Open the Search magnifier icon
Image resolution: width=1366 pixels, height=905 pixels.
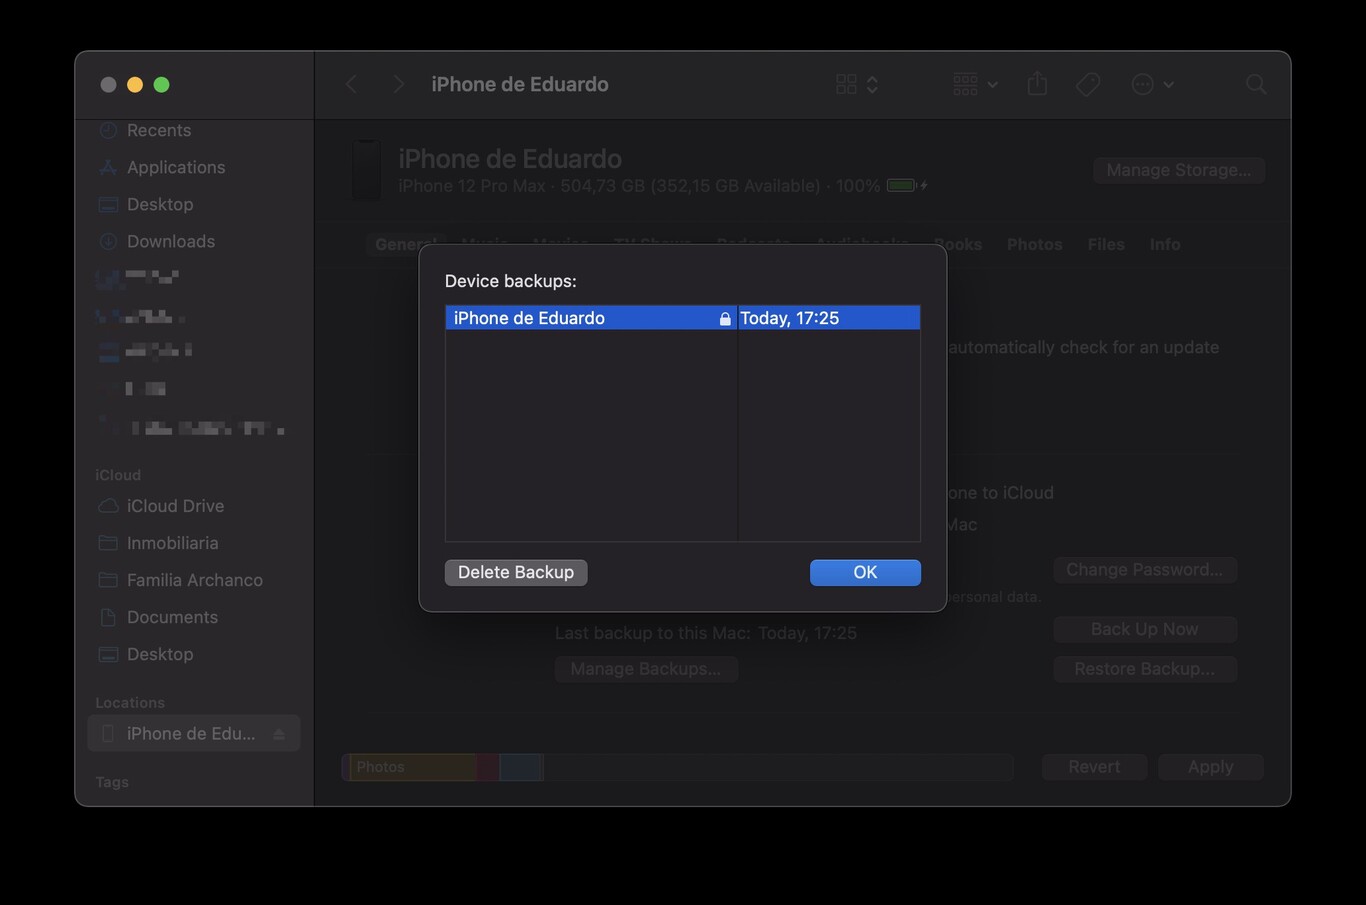click(x=1256, y=85)
